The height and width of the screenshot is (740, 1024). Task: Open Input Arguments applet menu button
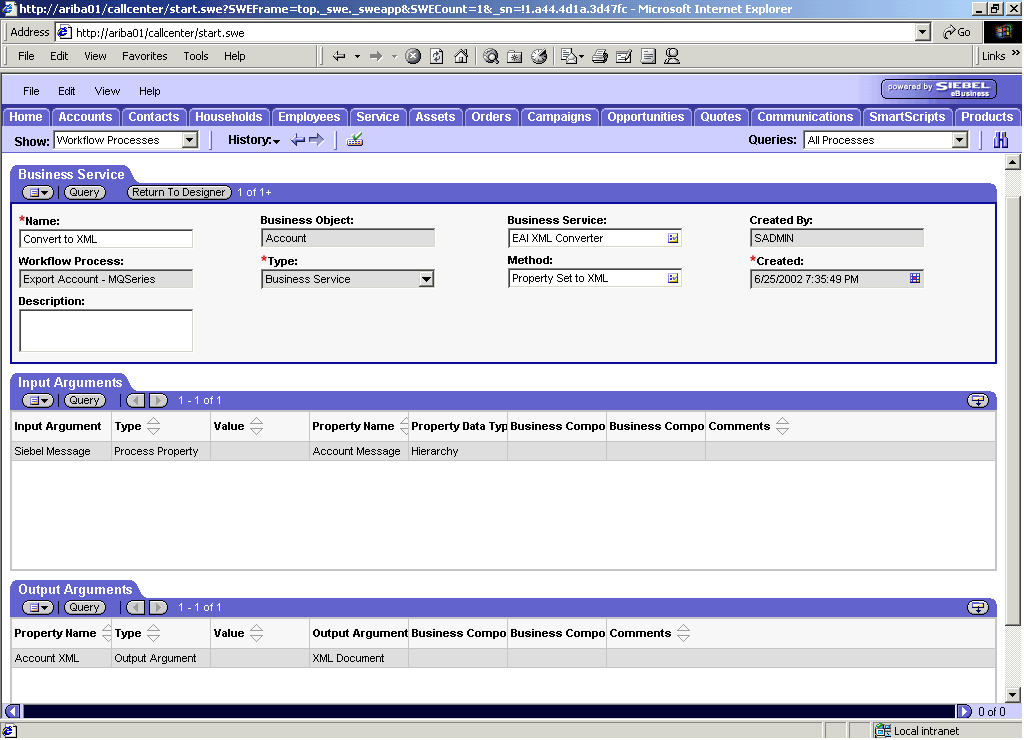click(38, 400)
